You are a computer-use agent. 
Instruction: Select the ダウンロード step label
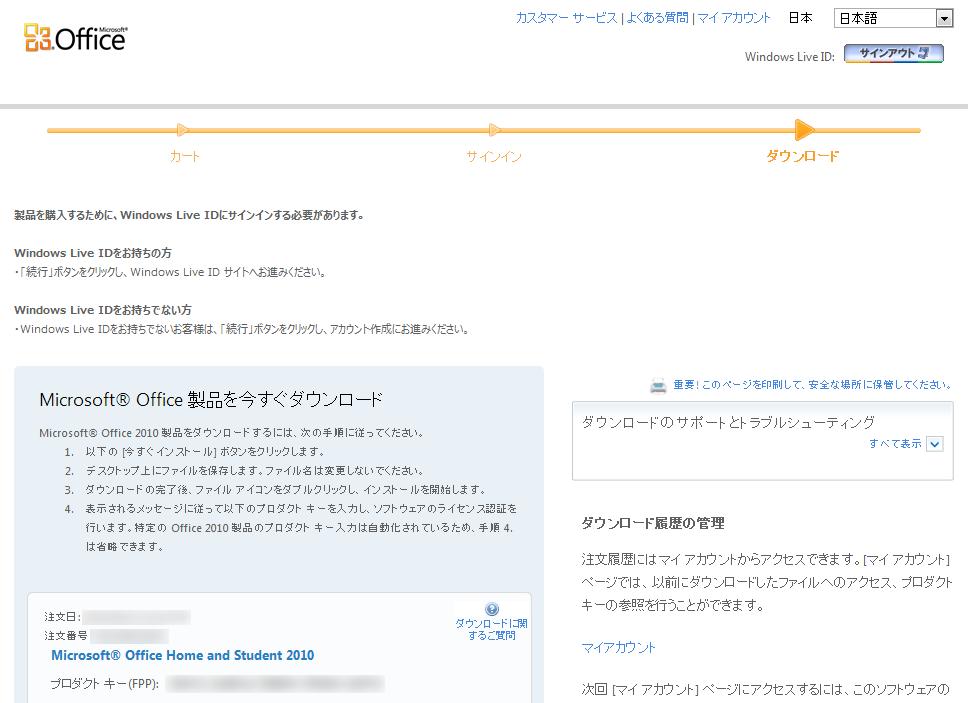coord(803,156)
